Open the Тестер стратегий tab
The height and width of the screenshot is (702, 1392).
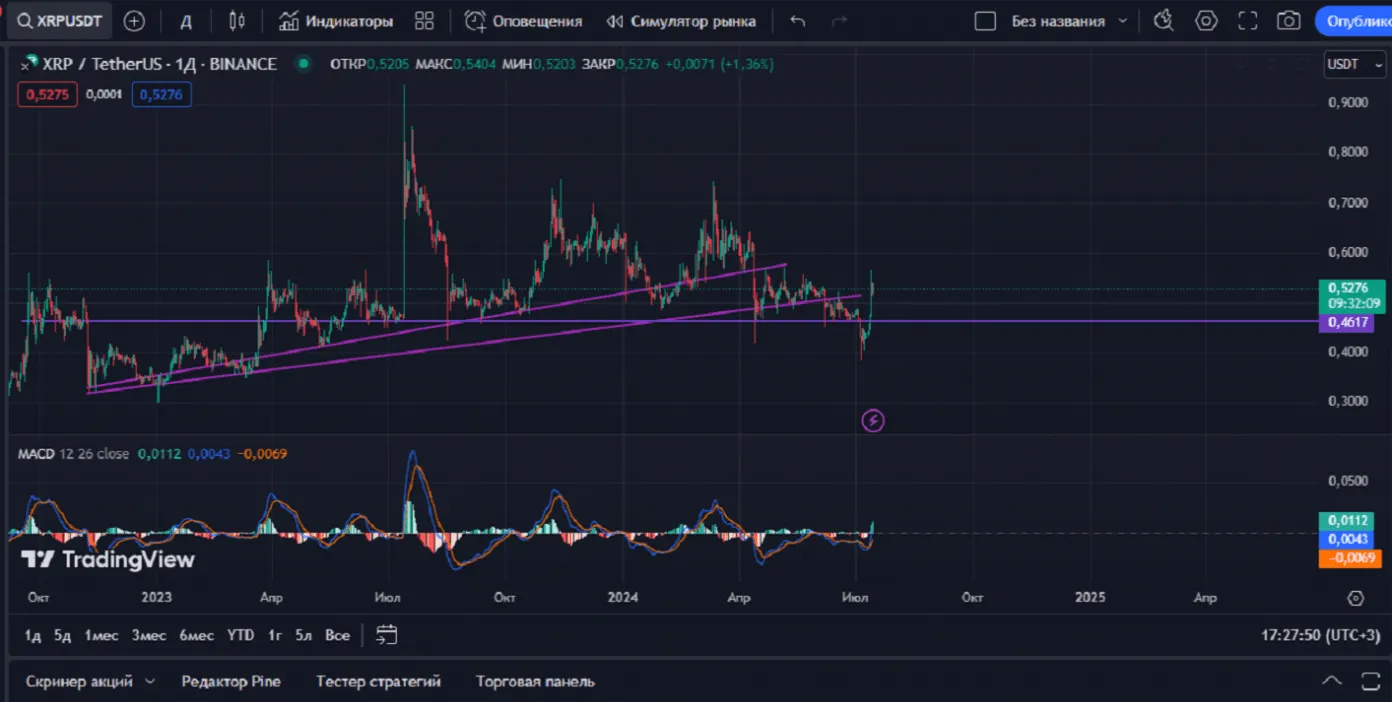pos(378,681)
